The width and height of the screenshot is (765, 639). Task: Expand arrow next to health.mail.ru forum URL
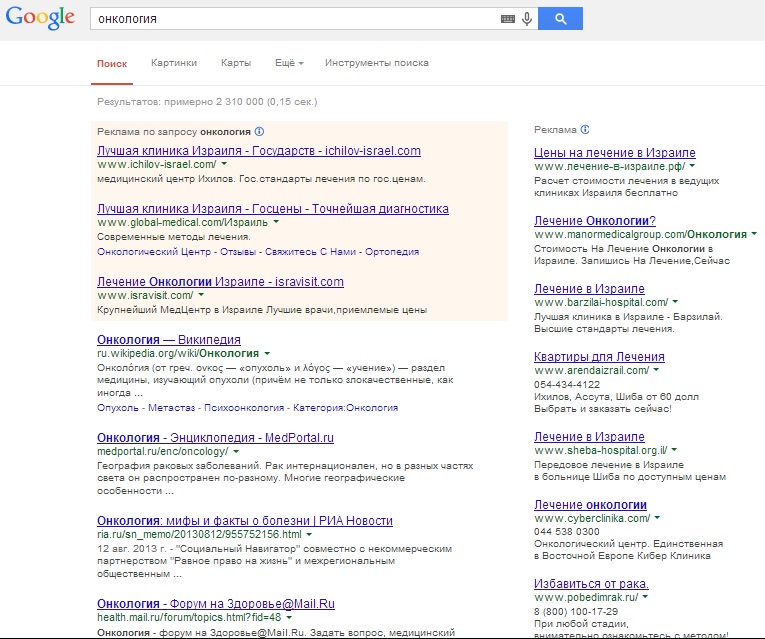coord(289,618)
